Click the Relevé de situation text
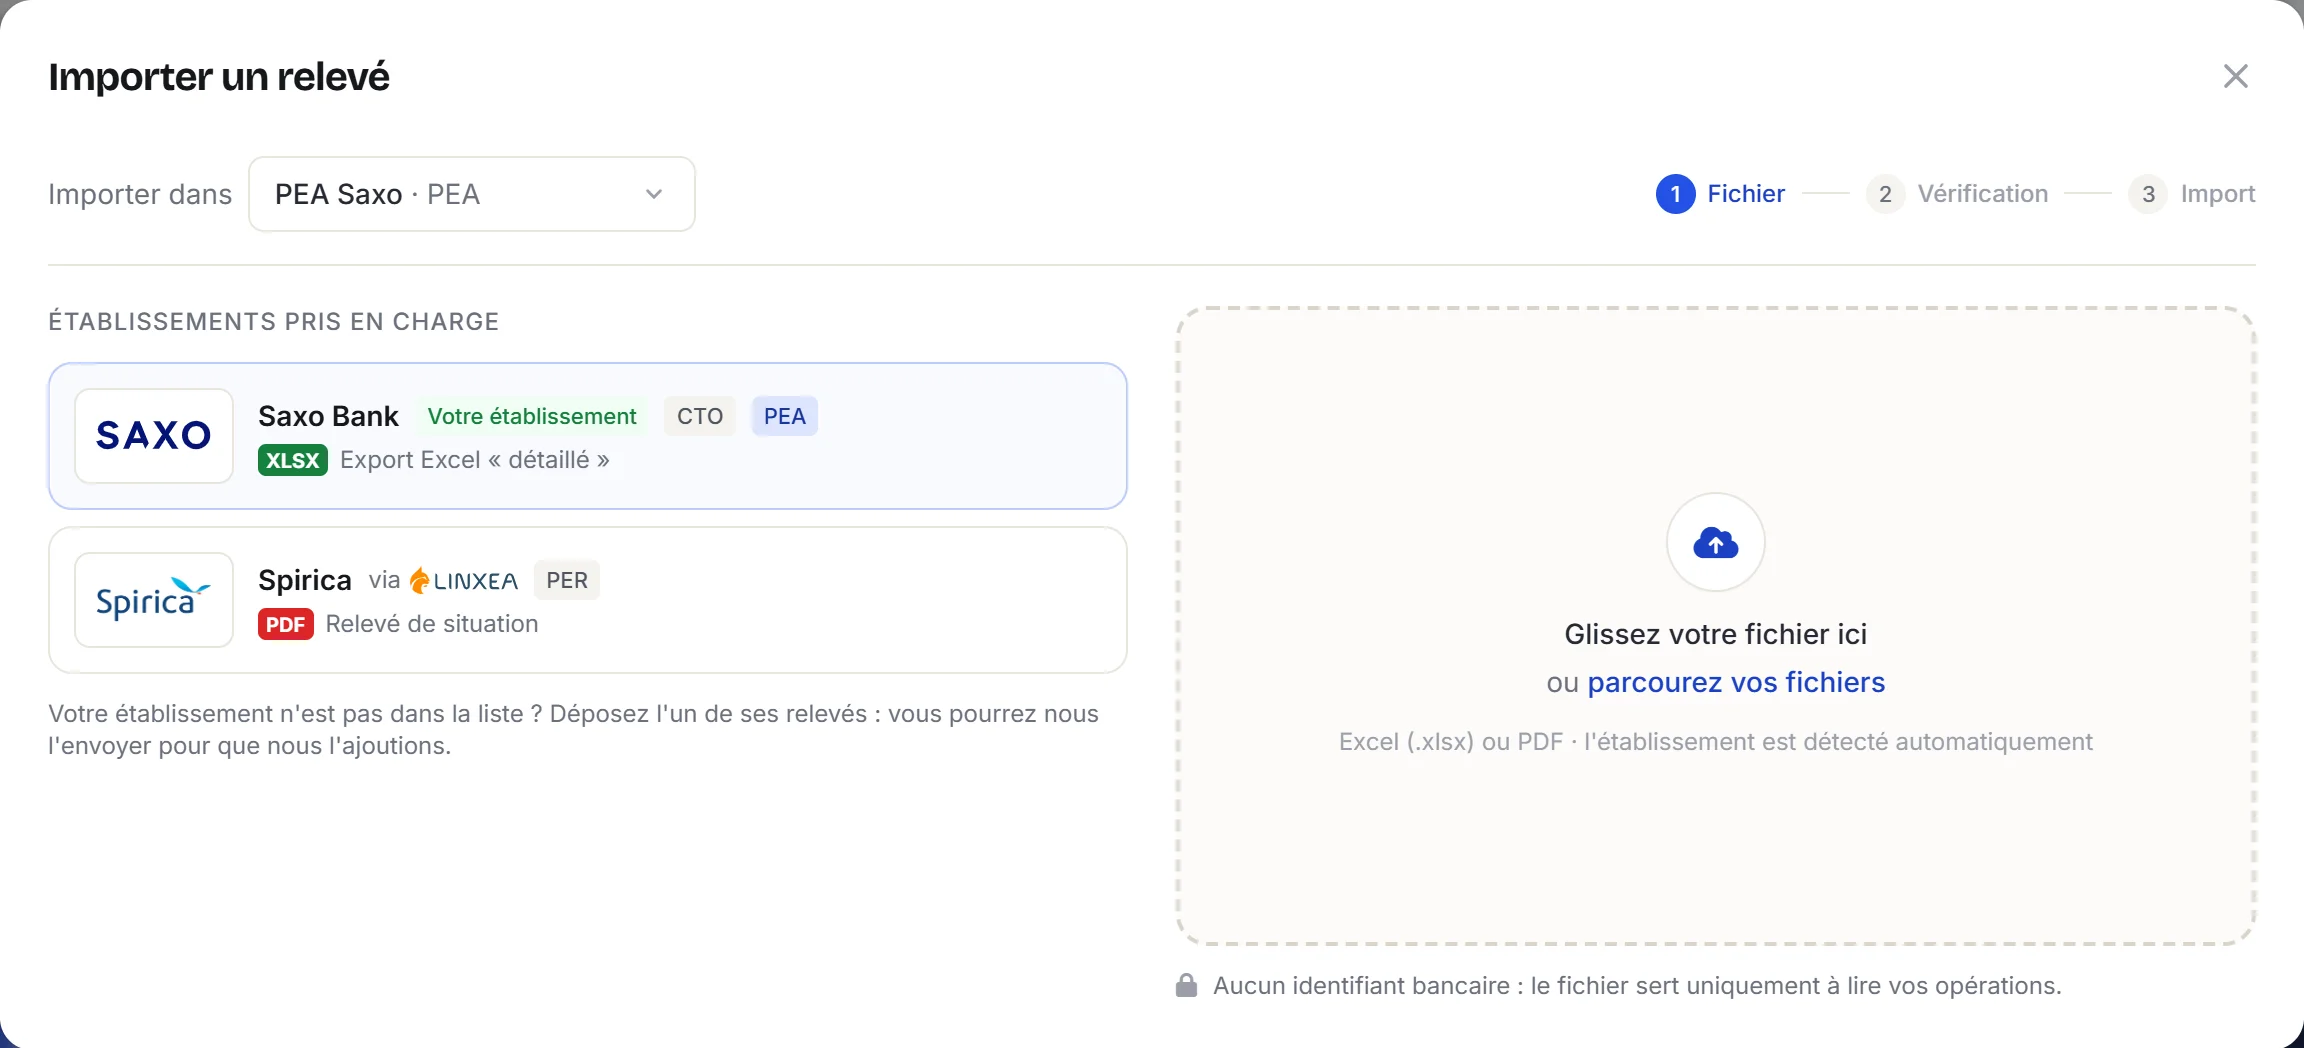2304x1048 pixels. point(432,624)
